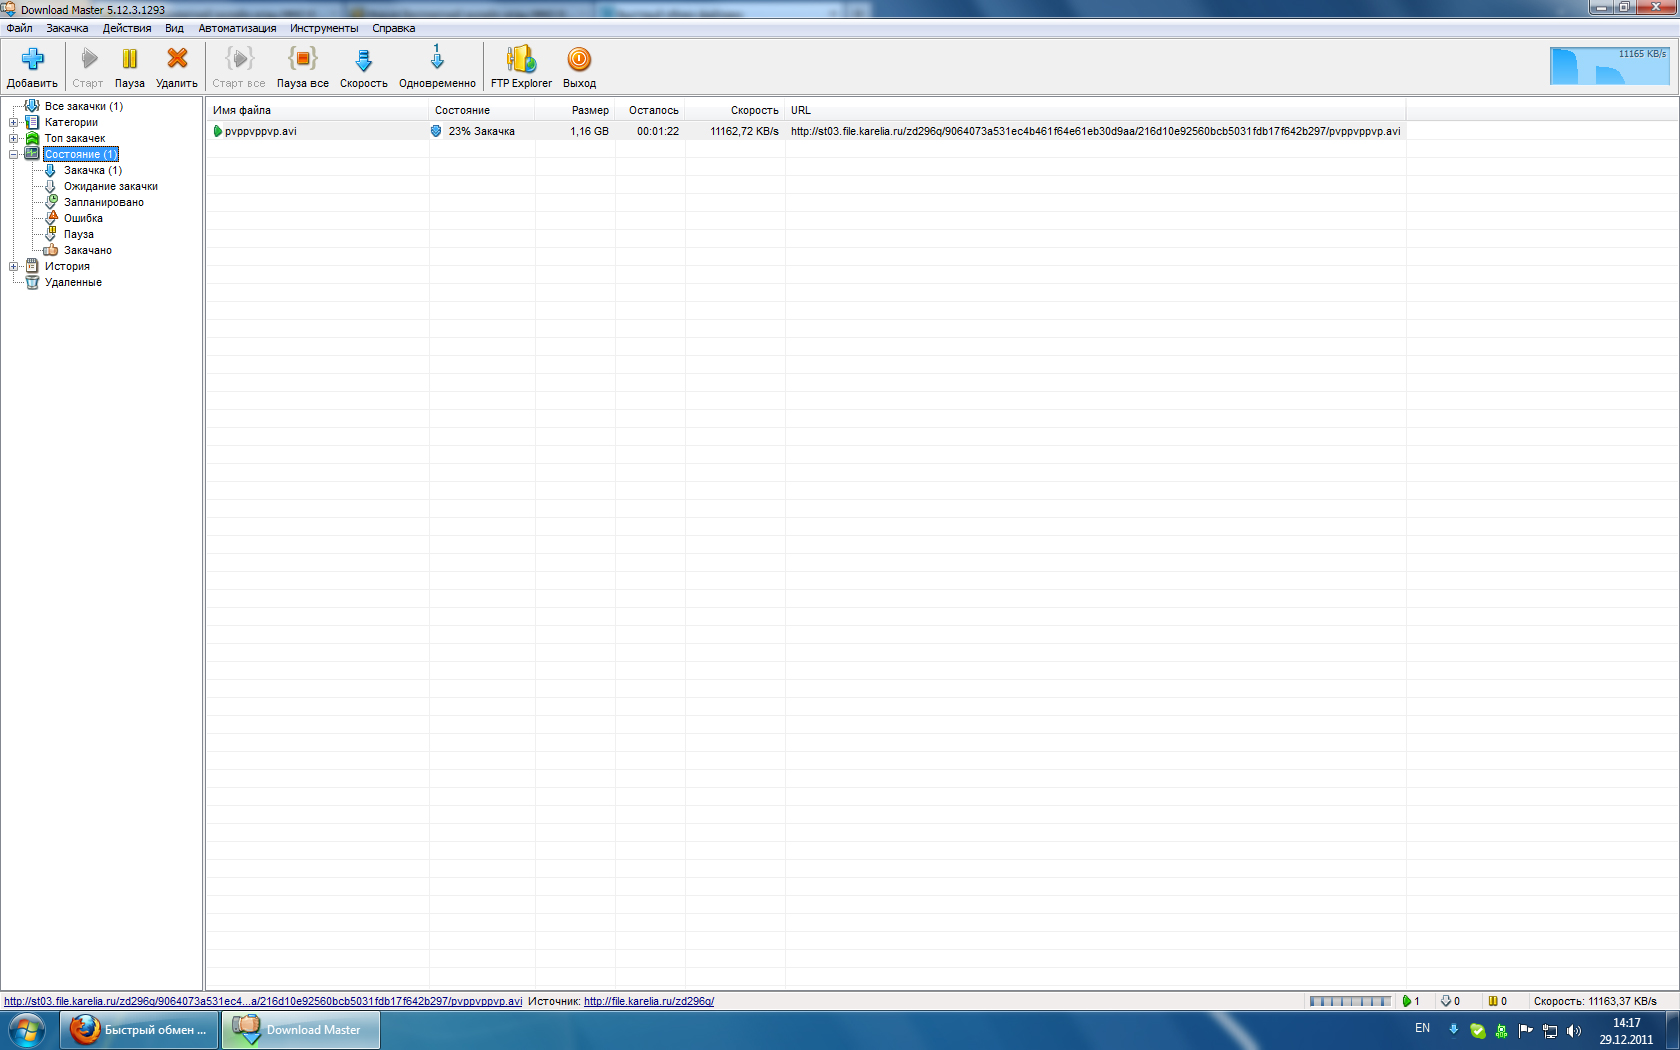Open the file.karelia.ru source link in status bar
1680x1050 pixels.
pyautogui.click(x=648, y=1001)
